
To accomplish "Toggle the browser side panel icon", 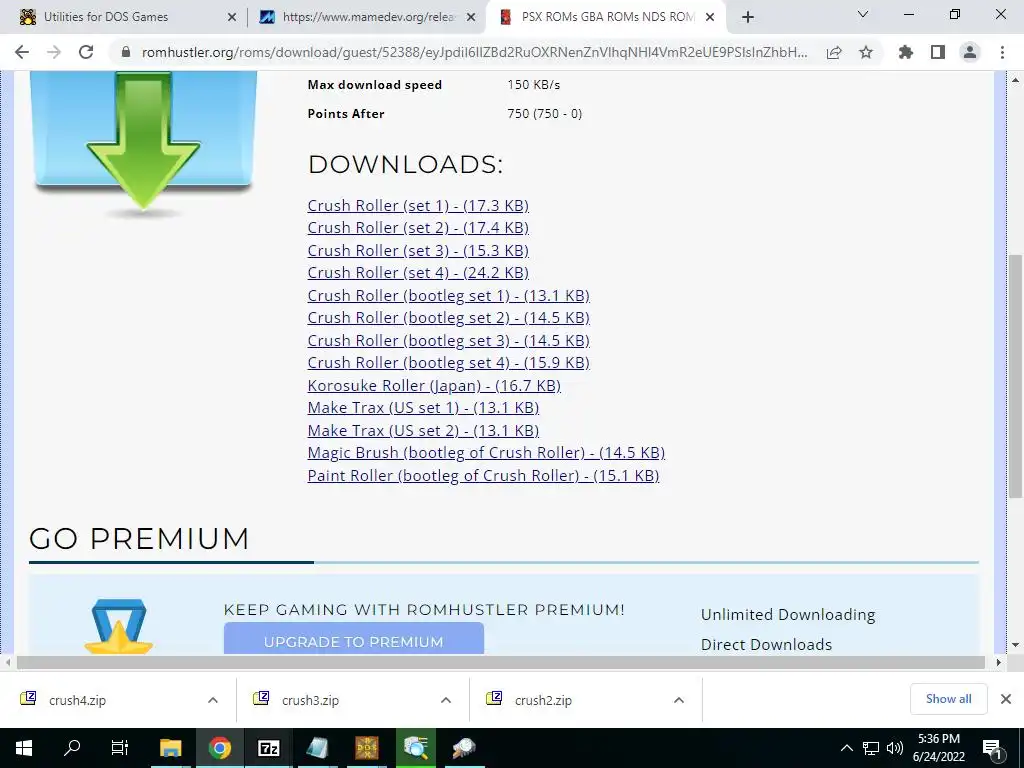I will click(938, 52).
